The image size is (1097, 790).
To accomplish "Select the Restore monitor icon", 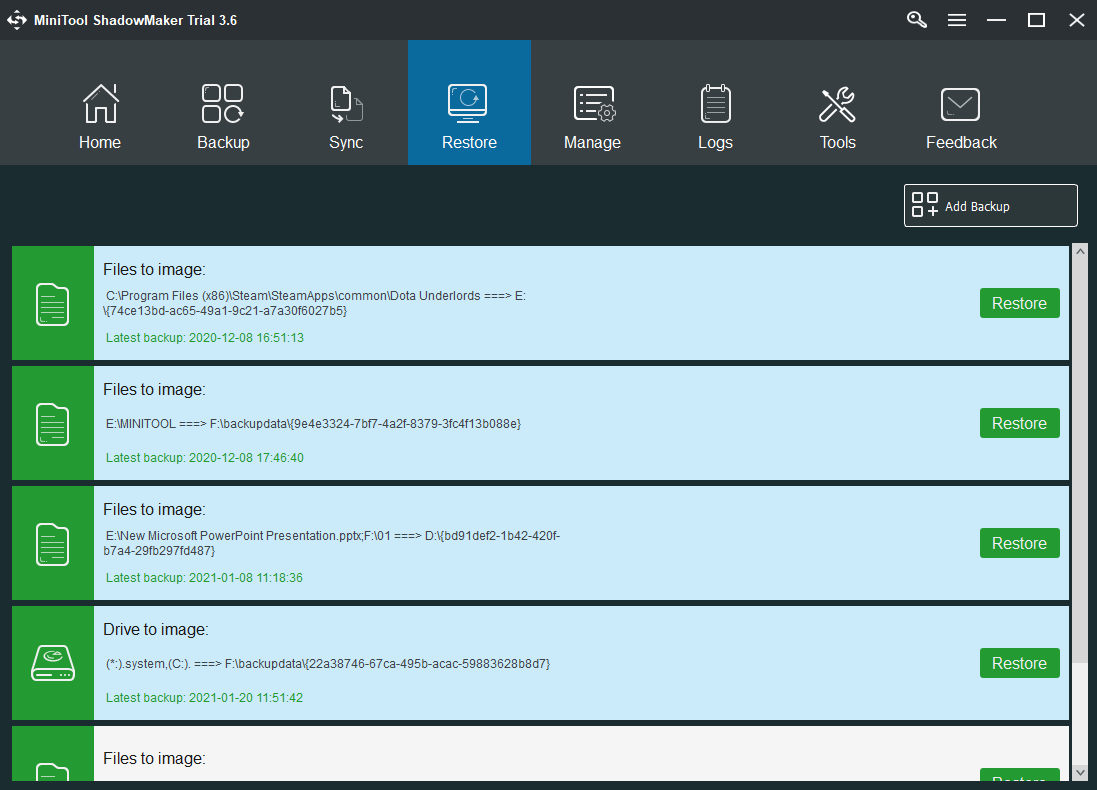I will [468, 103].
